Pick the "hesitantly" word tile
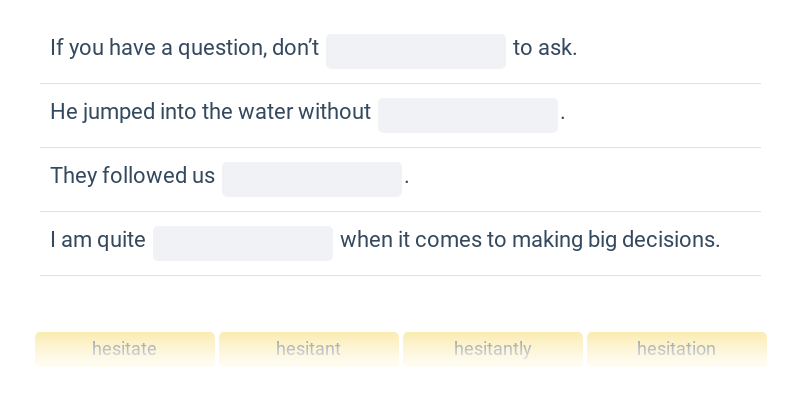 coord(493,349)
